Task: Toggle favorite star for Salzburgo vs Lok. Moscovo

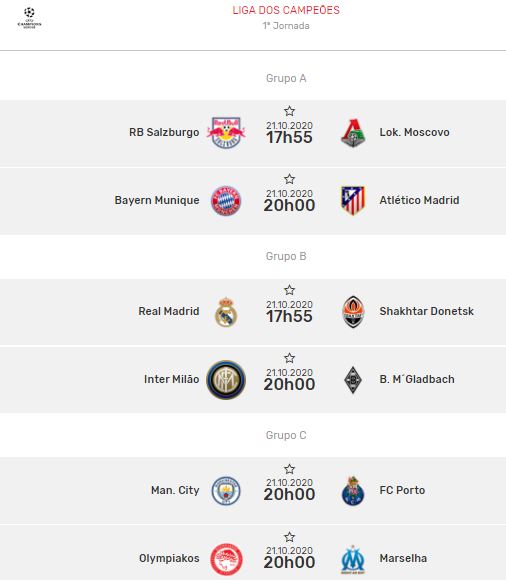Action: [290, 111]
